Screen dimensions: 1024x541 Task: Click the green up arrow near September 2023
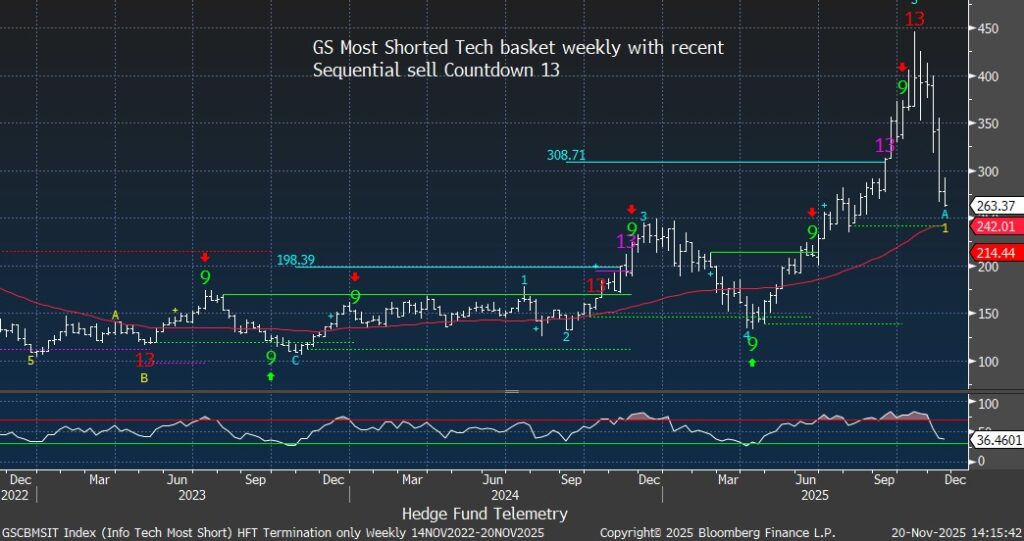pos(270,376)
